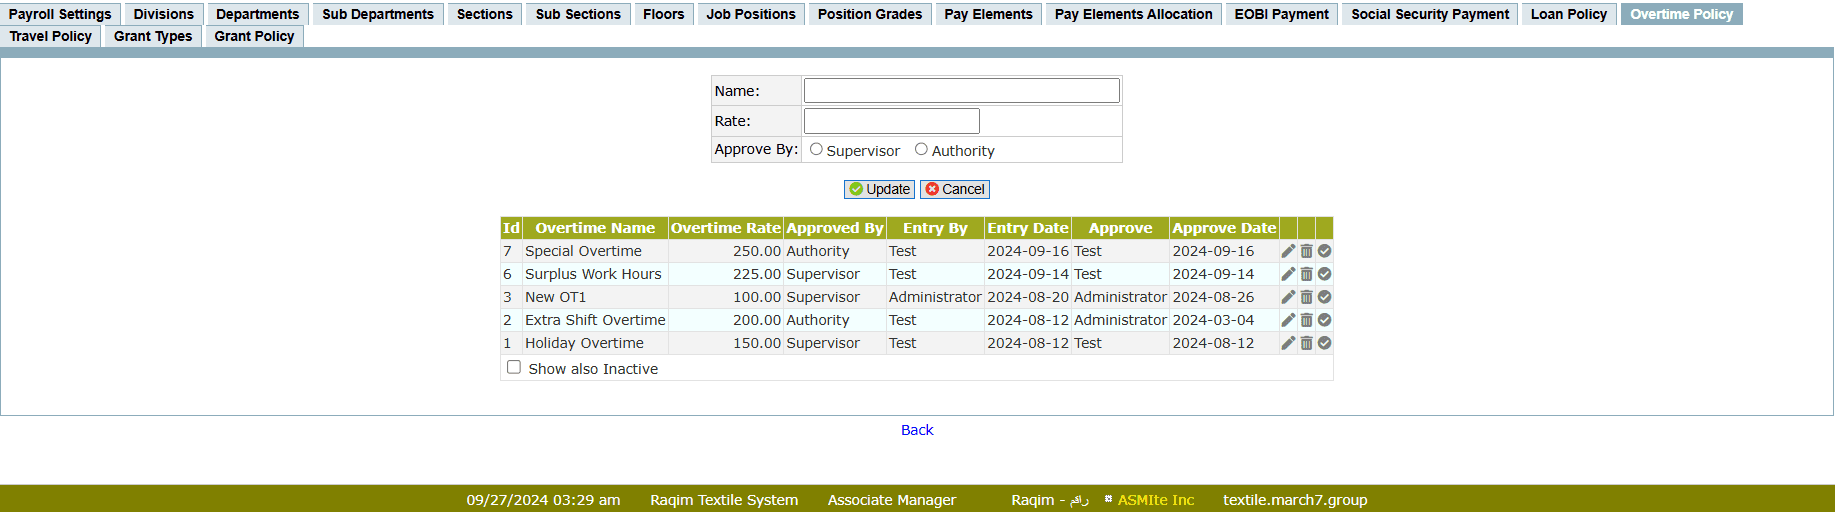The image size is (1835, 512).
Task: Edit the Special Overtime row with pencil icon
Action: coord(1288,251)
